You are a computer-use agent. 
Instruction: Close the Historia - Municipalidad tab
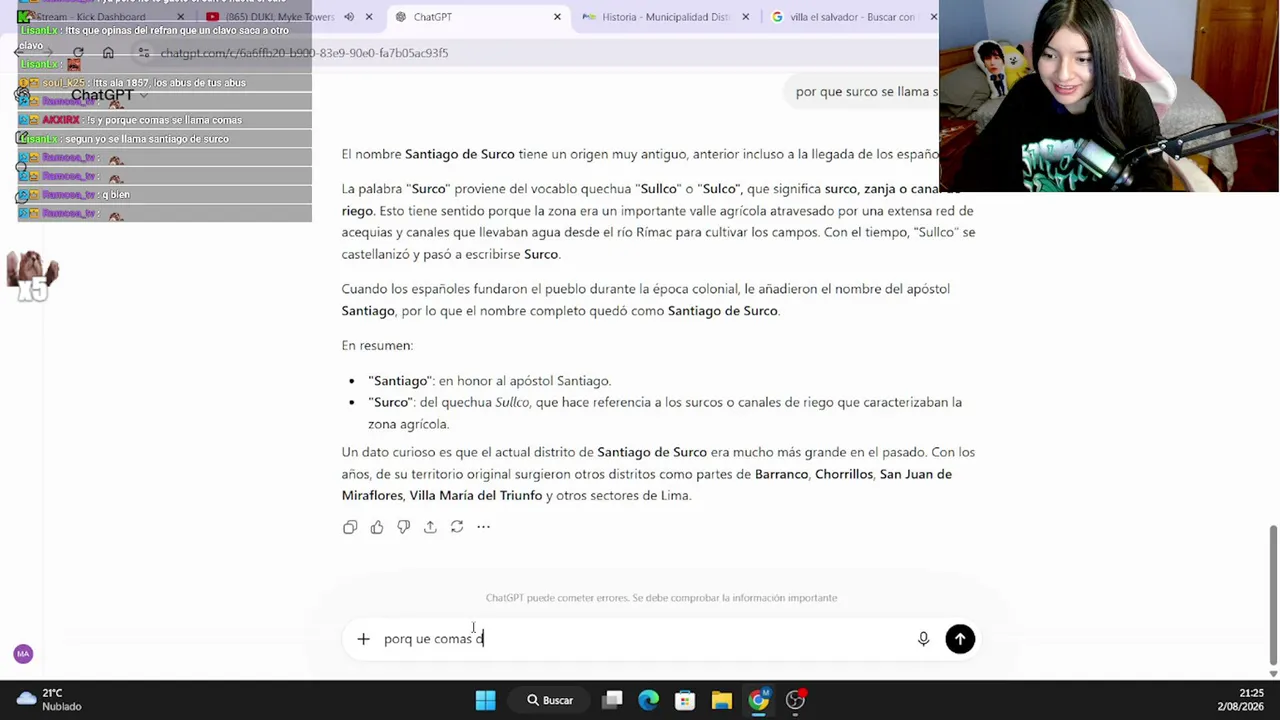pyautogui.click(x=745, y=17)
